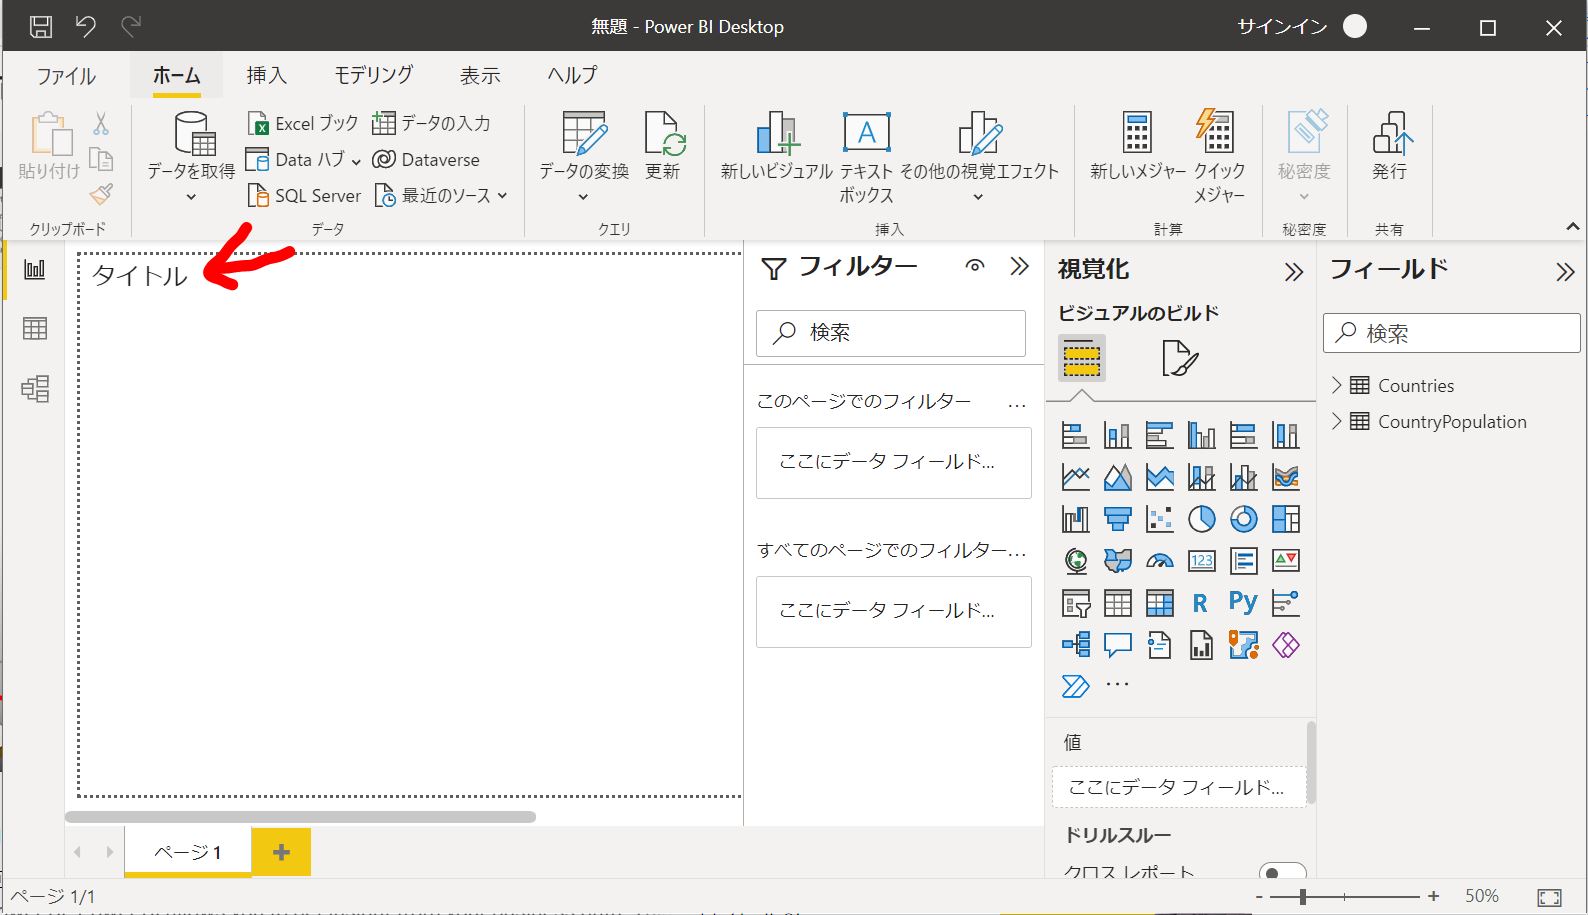
Task: Collapse the Fields pane
Action: (x=1565, y=272)
